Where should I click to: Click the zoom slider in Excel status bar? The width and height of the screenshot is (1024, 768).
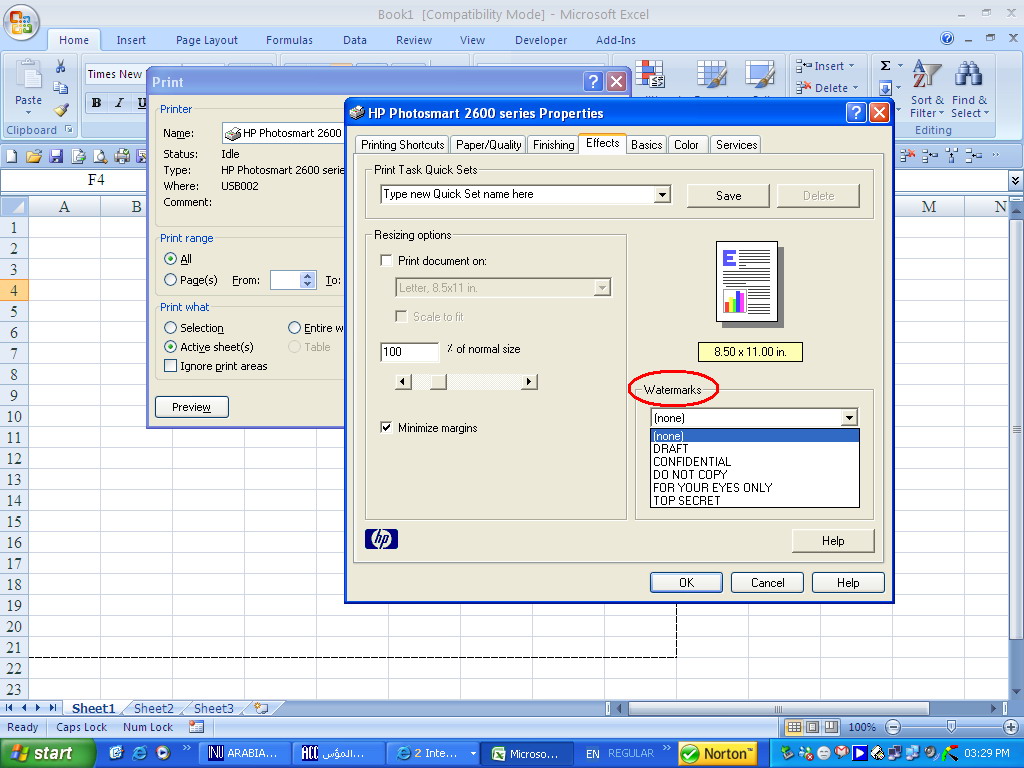(x=951, y=726)
